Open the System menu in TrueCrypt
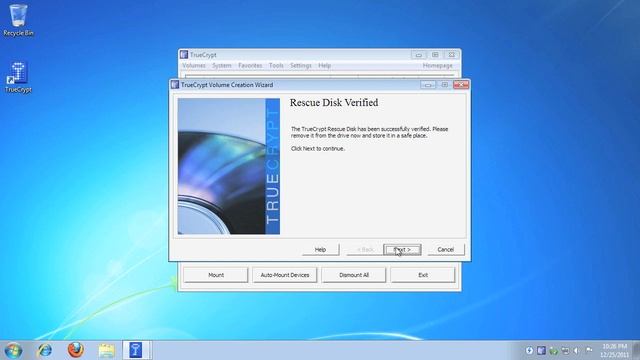This screenshot has width=640, height=360. tap(222, 65)
